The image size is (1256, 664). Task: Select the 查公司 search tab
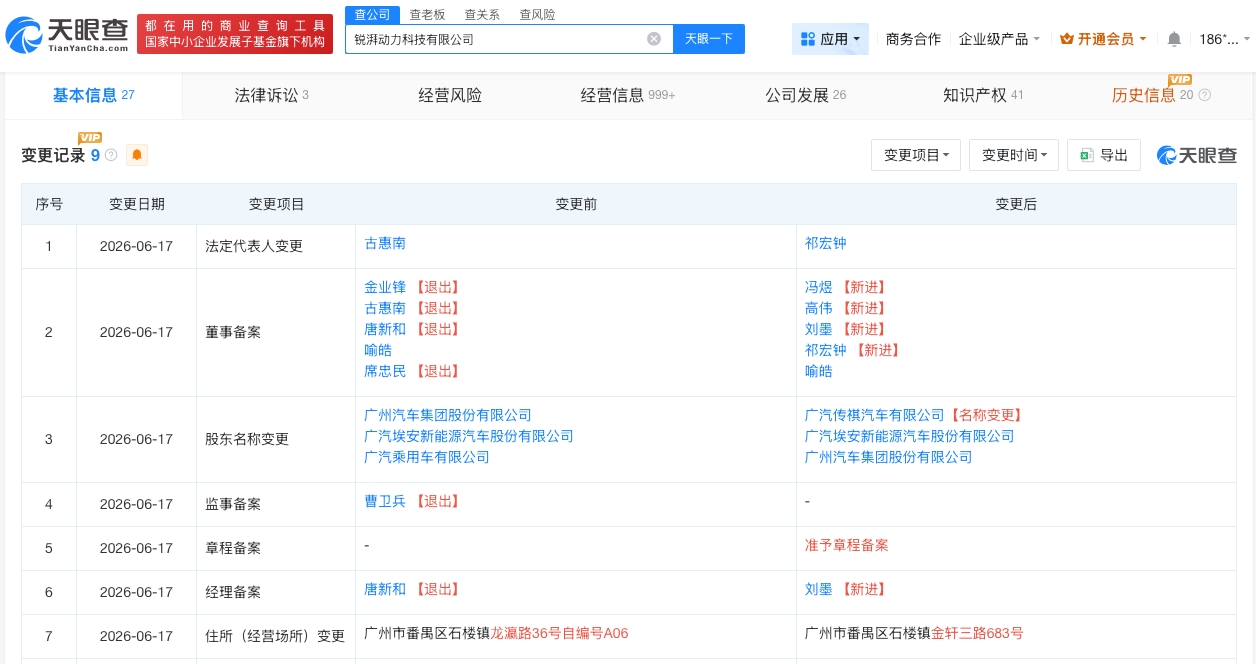pyautogui.click(x=373, y=14)
